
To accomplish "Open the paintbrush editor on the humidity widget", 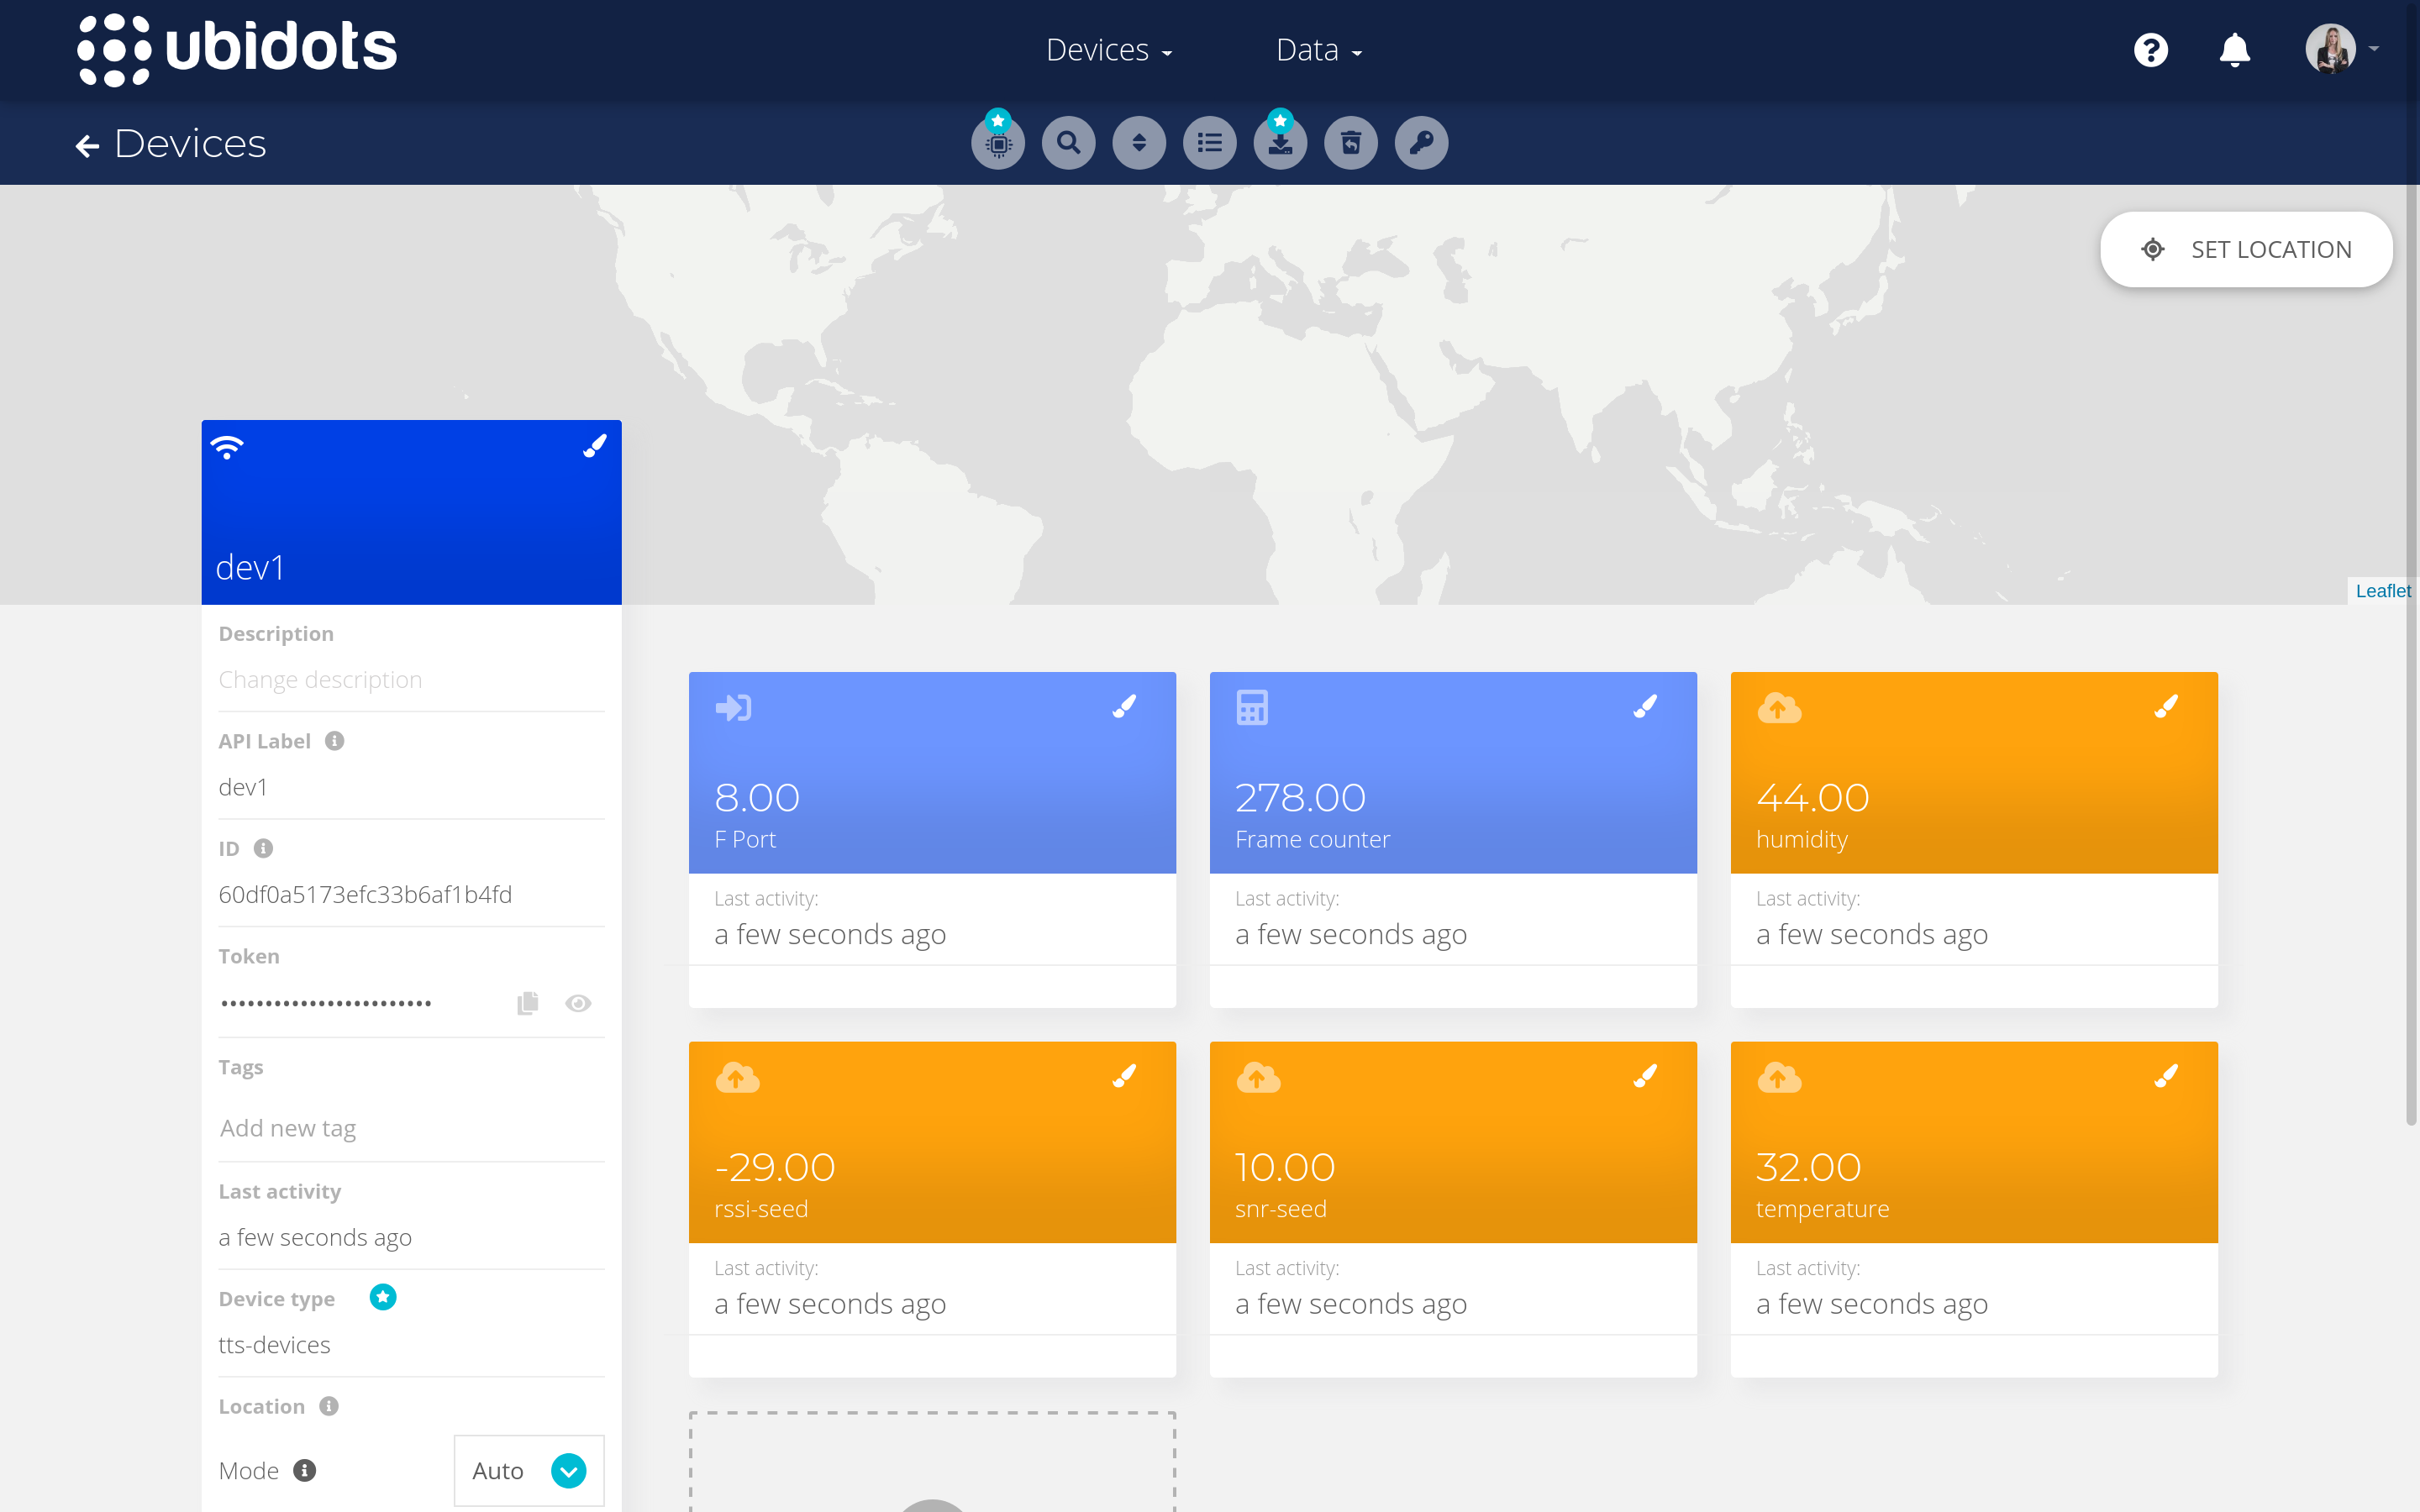I will click(2166, 706).
